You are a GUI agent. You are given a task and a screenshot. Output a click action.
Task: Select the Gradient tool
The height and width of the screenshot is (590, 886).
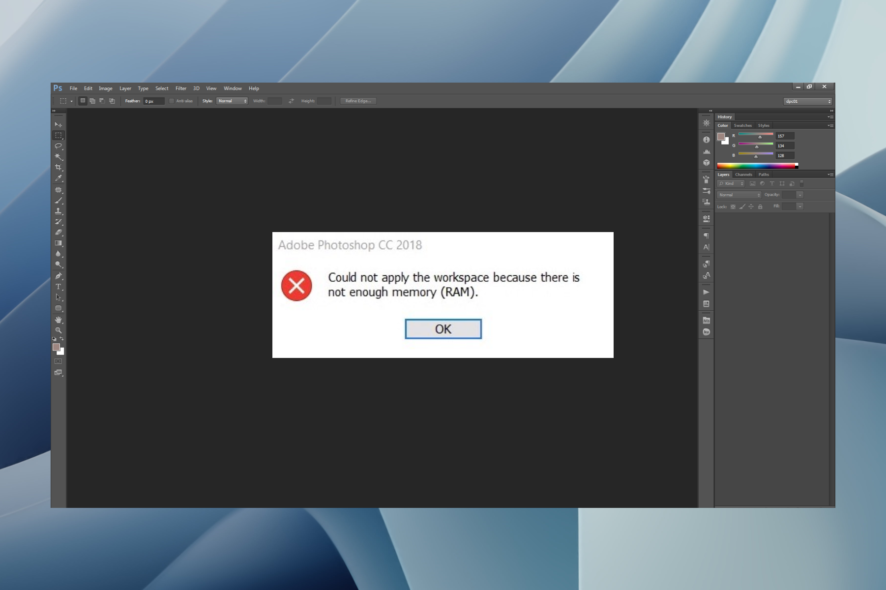click(x=58, y=243)
